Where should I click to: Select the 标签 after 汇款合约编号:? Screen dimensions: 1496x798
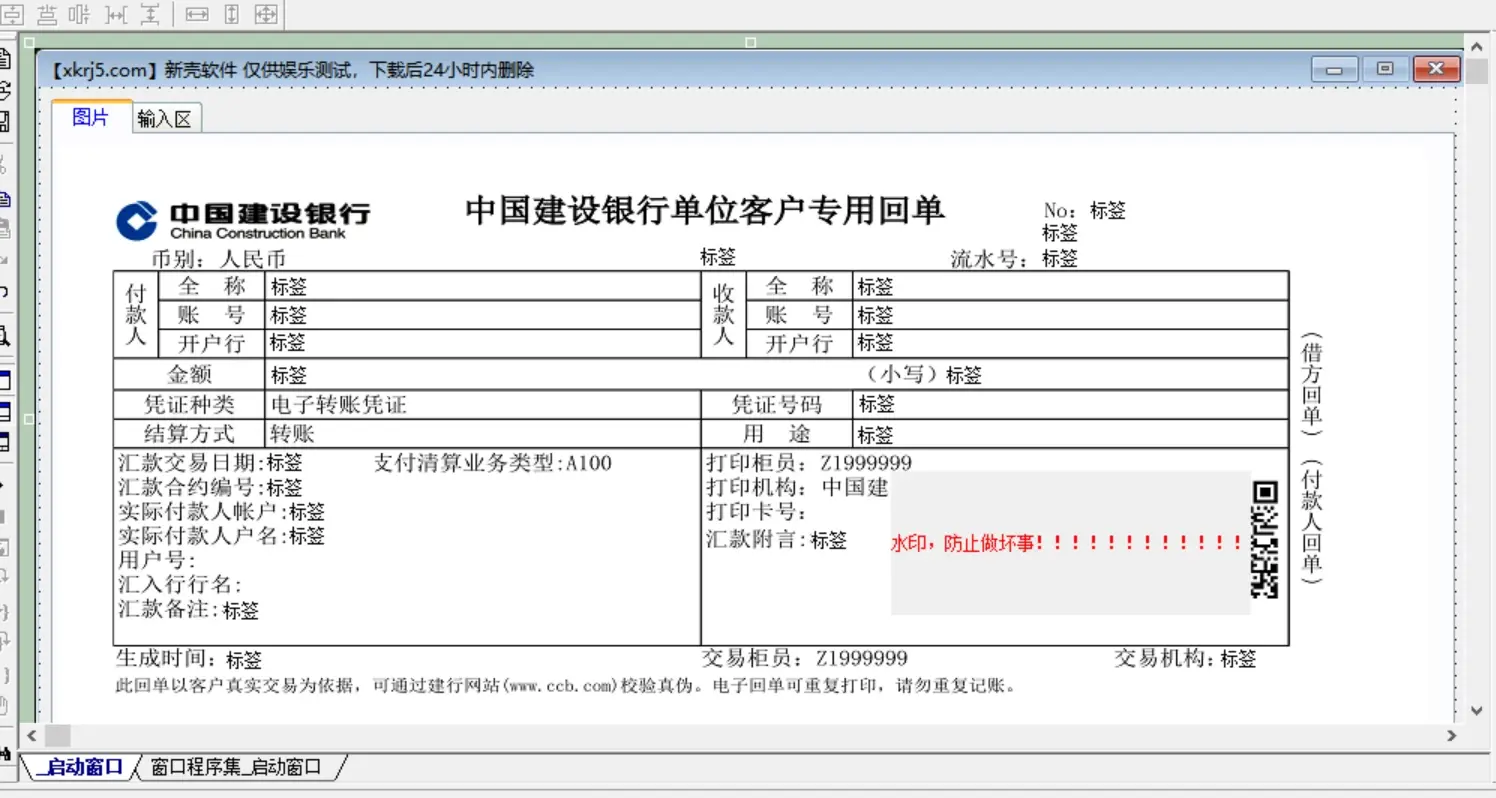pyautogui.click(x=284, y=488)
